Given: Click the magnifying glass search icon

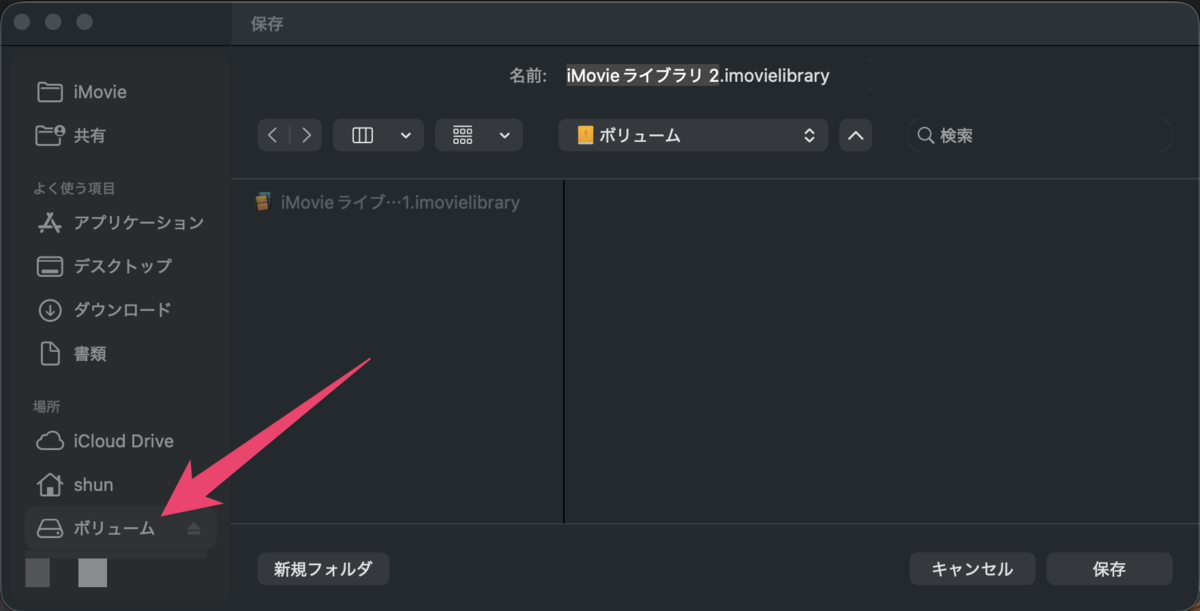Looking at the screenshot, I should pos(925,135).
